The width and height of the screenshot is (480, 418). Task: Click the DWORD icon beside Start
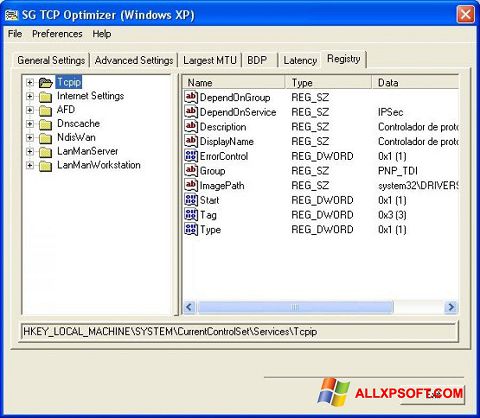click(191, 200)
